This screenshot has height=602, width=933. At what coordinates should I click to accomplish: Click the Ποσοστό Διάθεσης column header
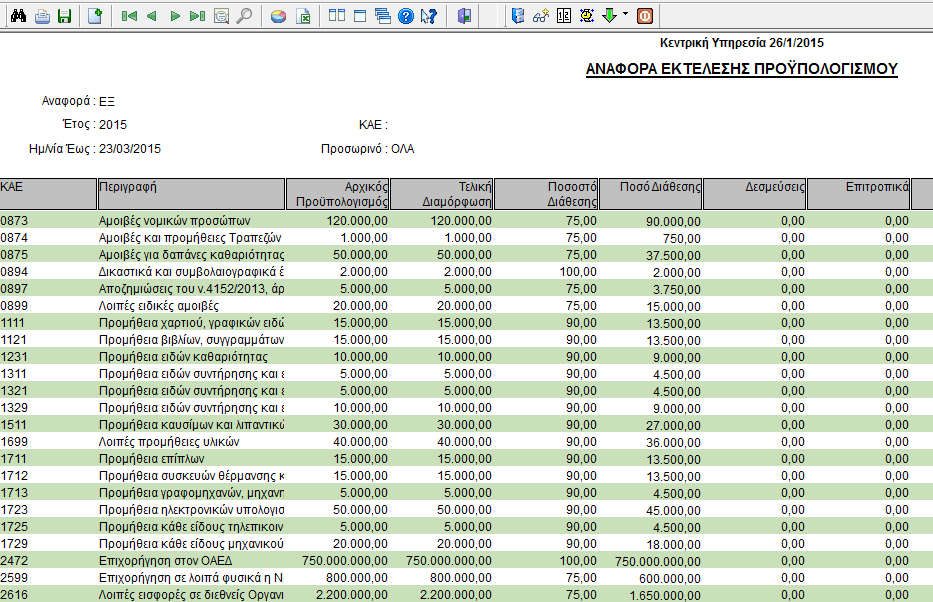[x=546, y=194]
